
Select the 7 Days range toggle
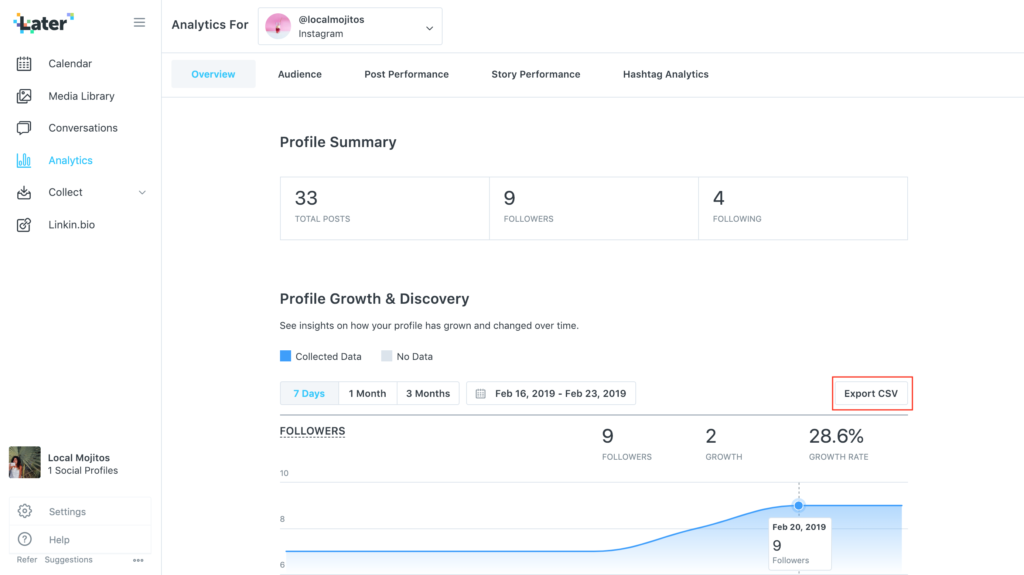[x=309, y=393]
